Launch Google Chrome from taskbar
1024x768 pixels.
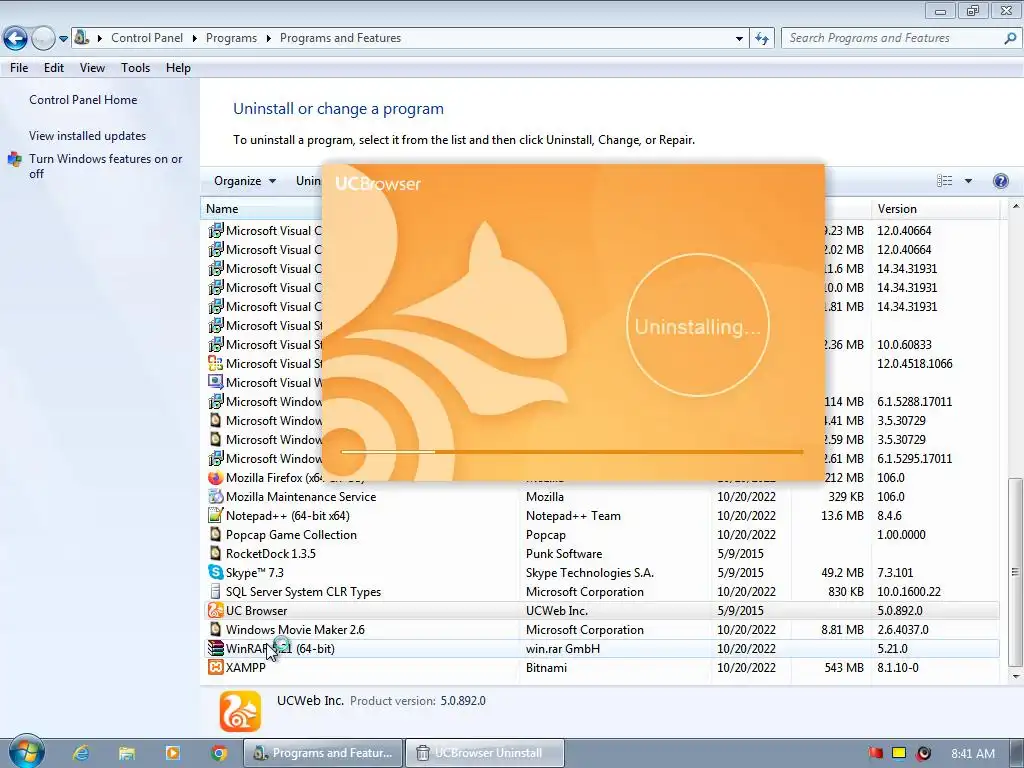[x=219, y=754]
